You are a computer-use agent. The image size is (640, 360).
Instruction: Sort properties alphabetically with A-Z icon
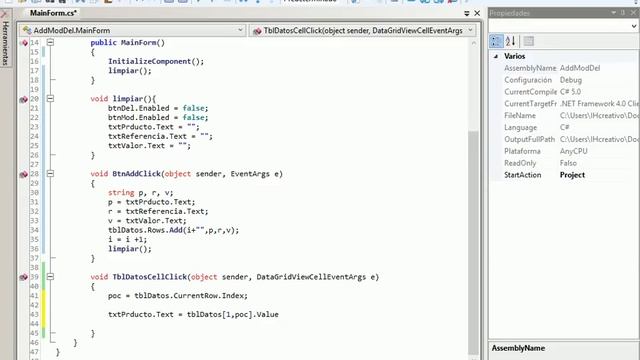511,41
